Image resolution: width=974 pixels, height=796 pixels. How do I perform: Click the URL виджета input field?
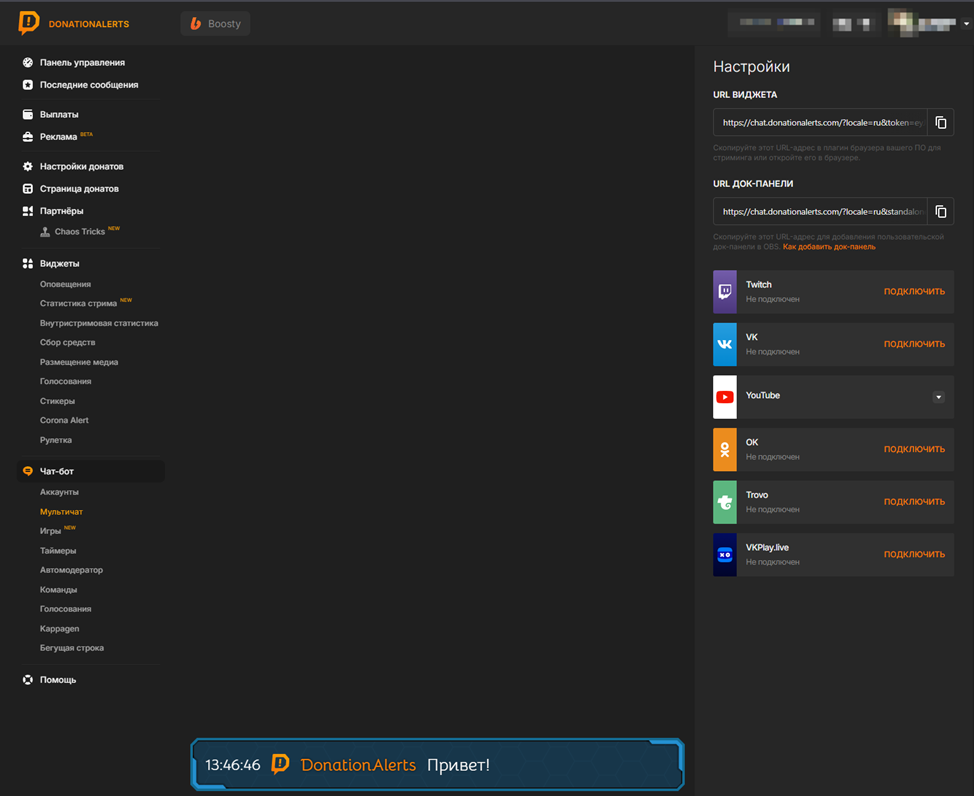(x=820, y=122)
